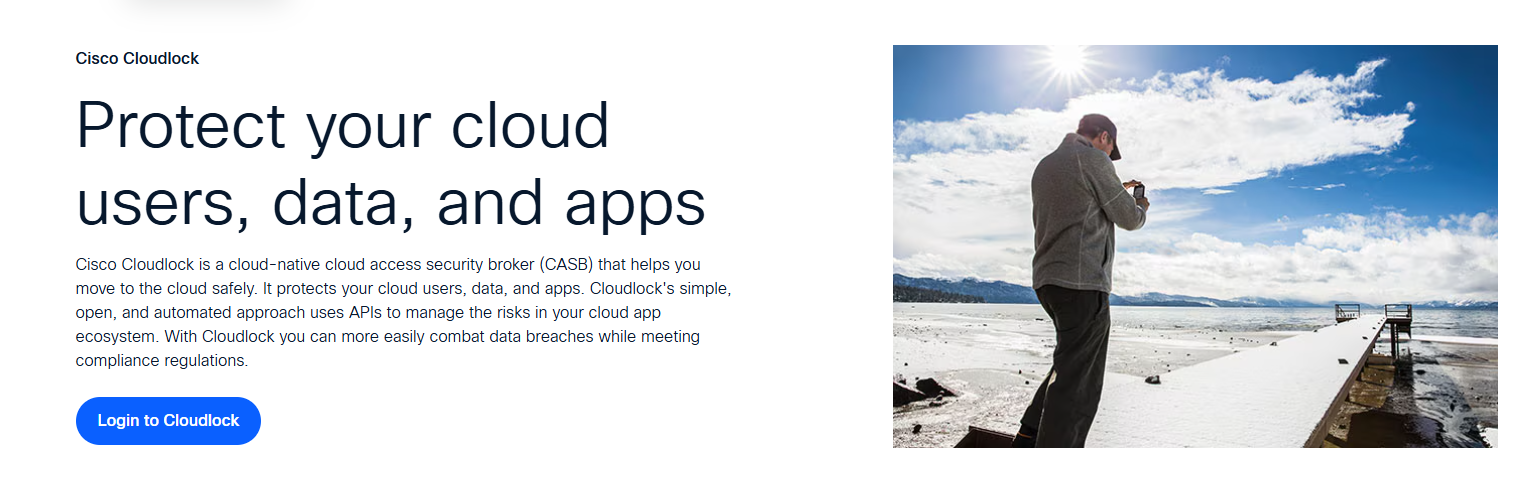Image resolution: width=1532 pixels, height=496 pixels.
Task: Open the snowy lake pier photo
Action: tap(1195, 246)
